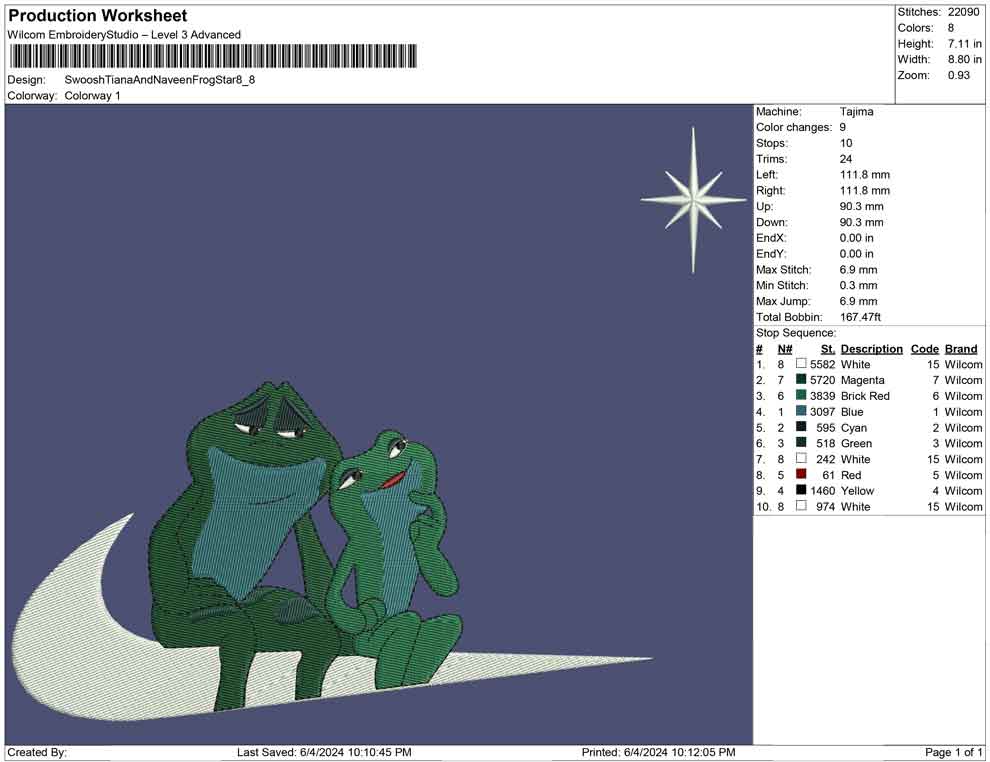Screen dimensions: 990x762
Task: Click the EndX value '0.00 in'
Action: [x=857, y=238]
